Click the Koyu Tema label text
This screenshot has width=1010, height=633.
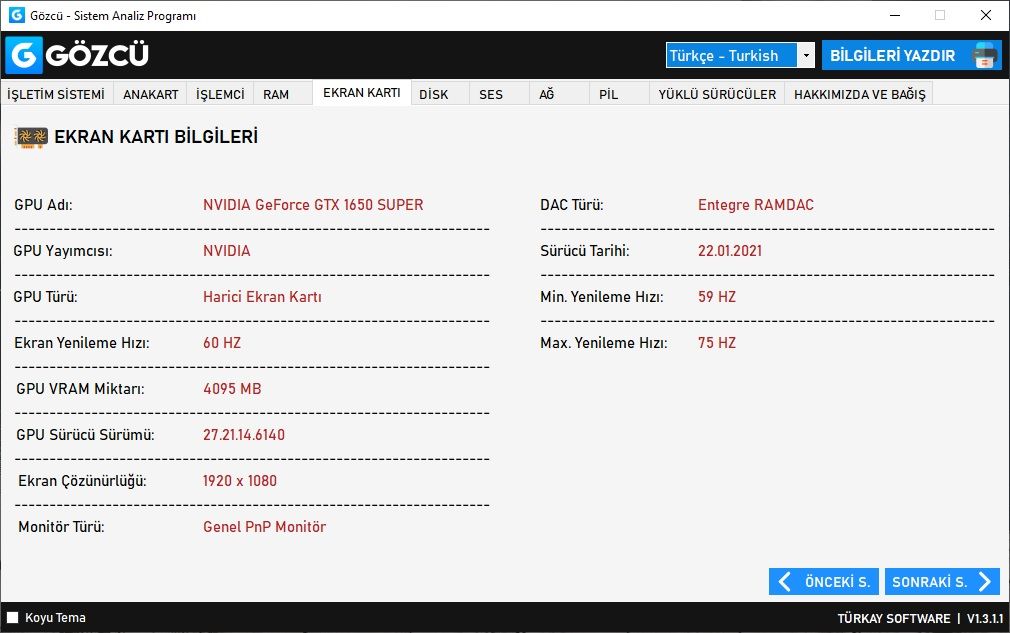55,618
